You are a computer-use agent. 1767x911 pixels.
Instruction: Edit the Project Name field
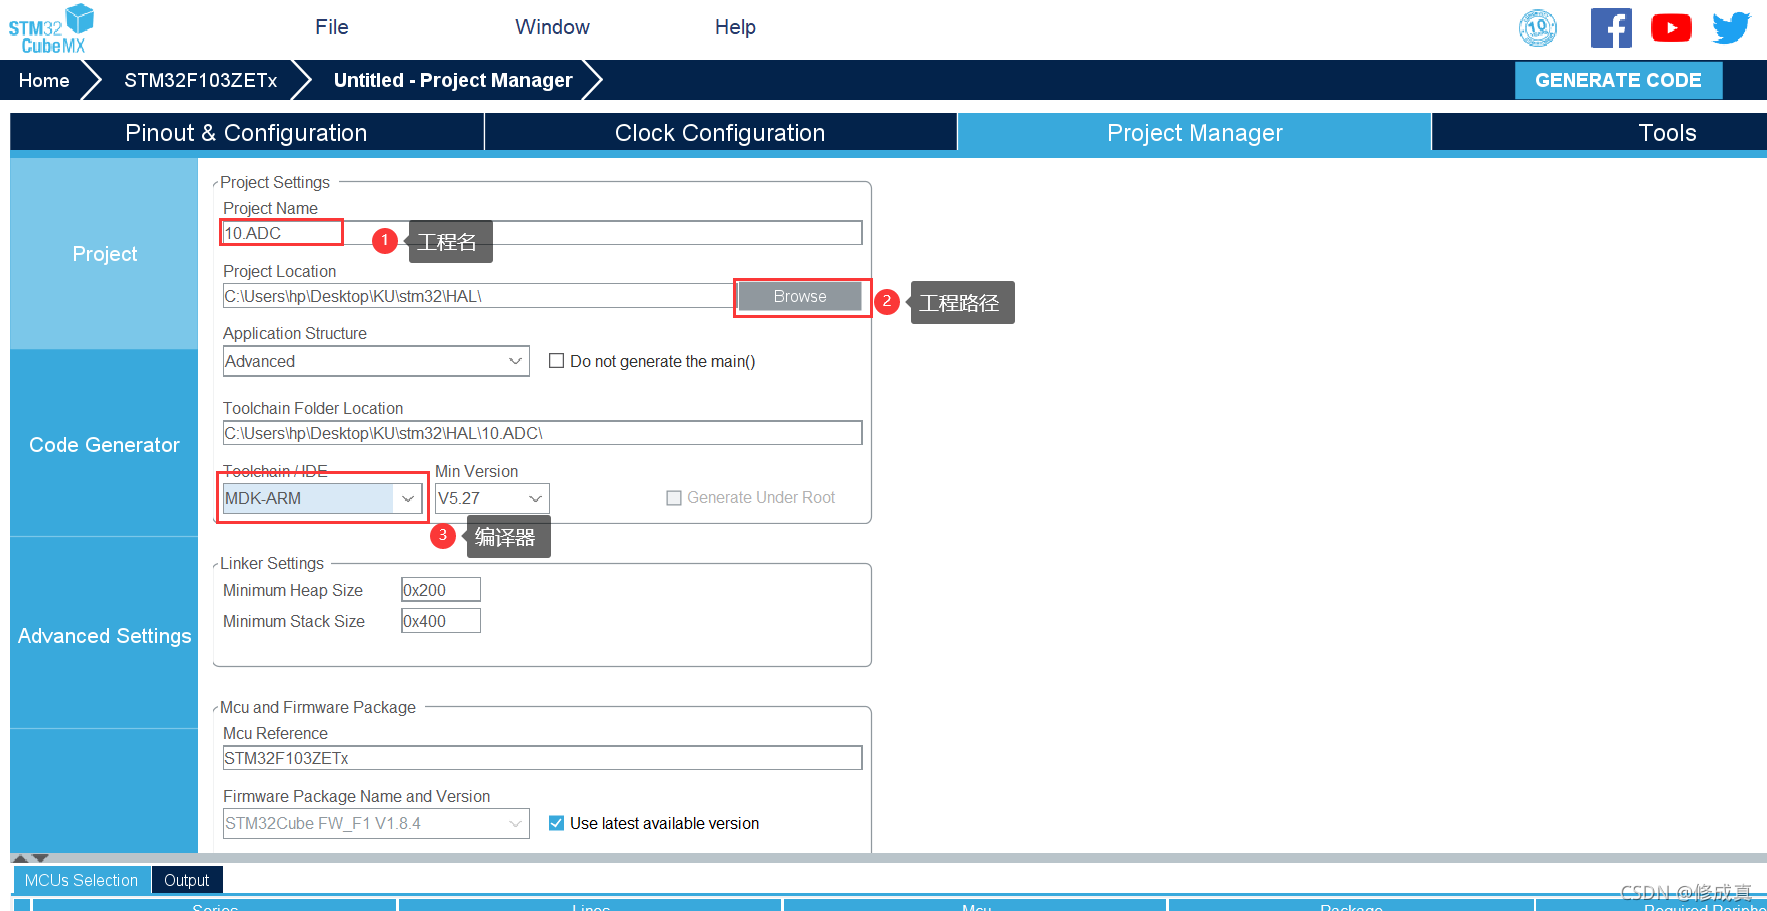coord(542,233)
